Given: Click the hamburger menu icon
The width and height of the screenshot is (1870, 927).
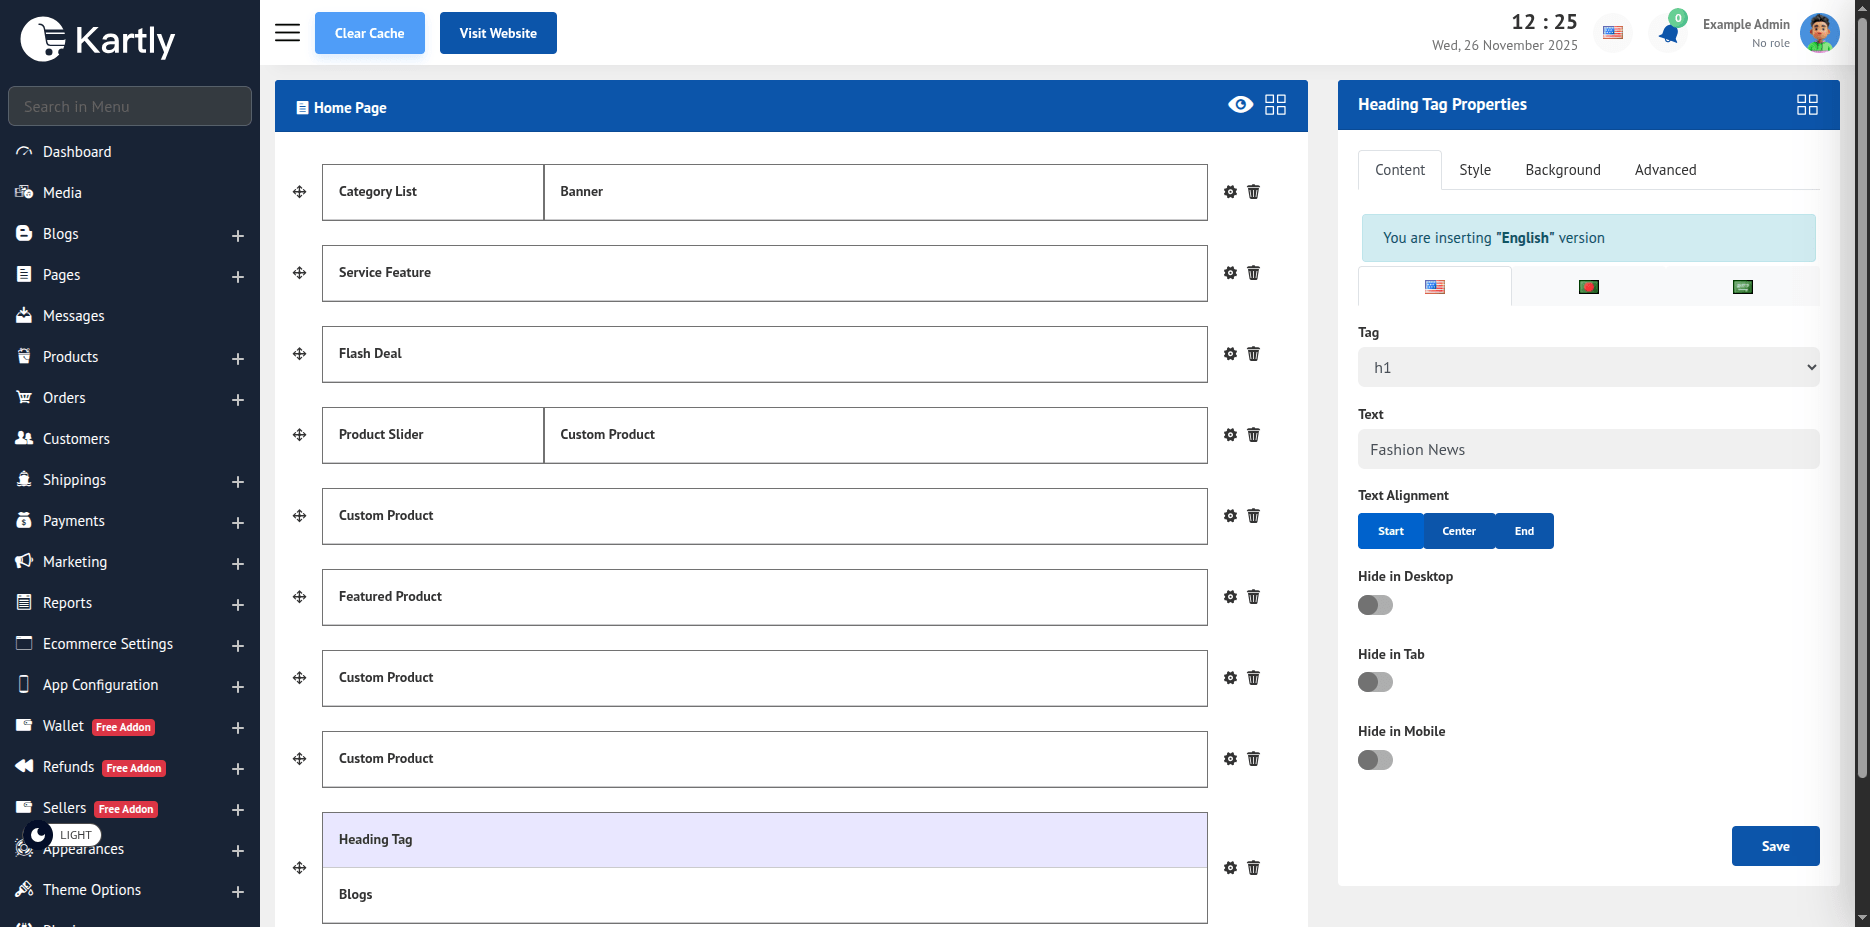Looking at the screenshot, I should (x=287, y=33).
